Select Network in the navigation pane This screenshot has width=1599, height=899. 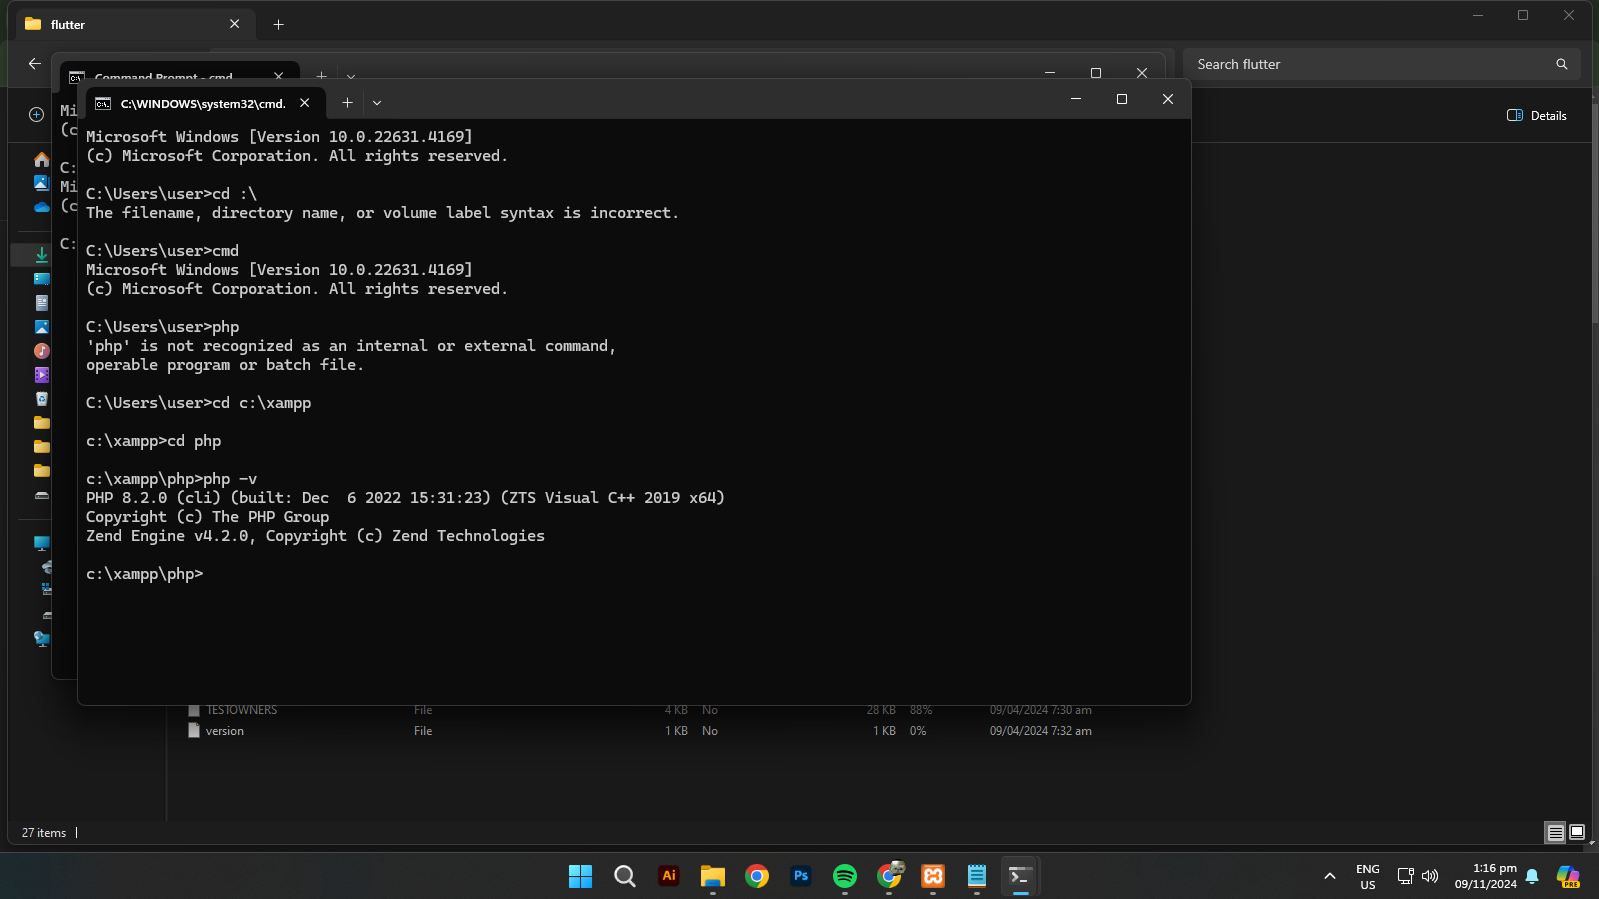point(41,639)
